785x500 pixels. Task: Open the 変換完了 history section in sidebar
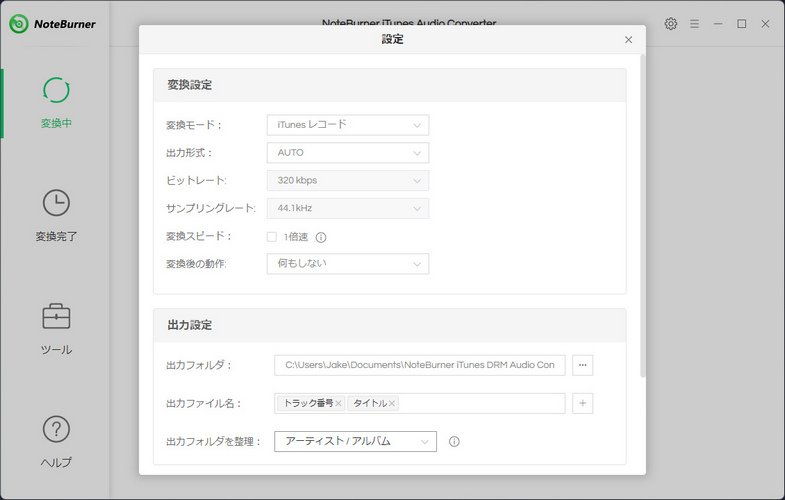pos(56,215)
